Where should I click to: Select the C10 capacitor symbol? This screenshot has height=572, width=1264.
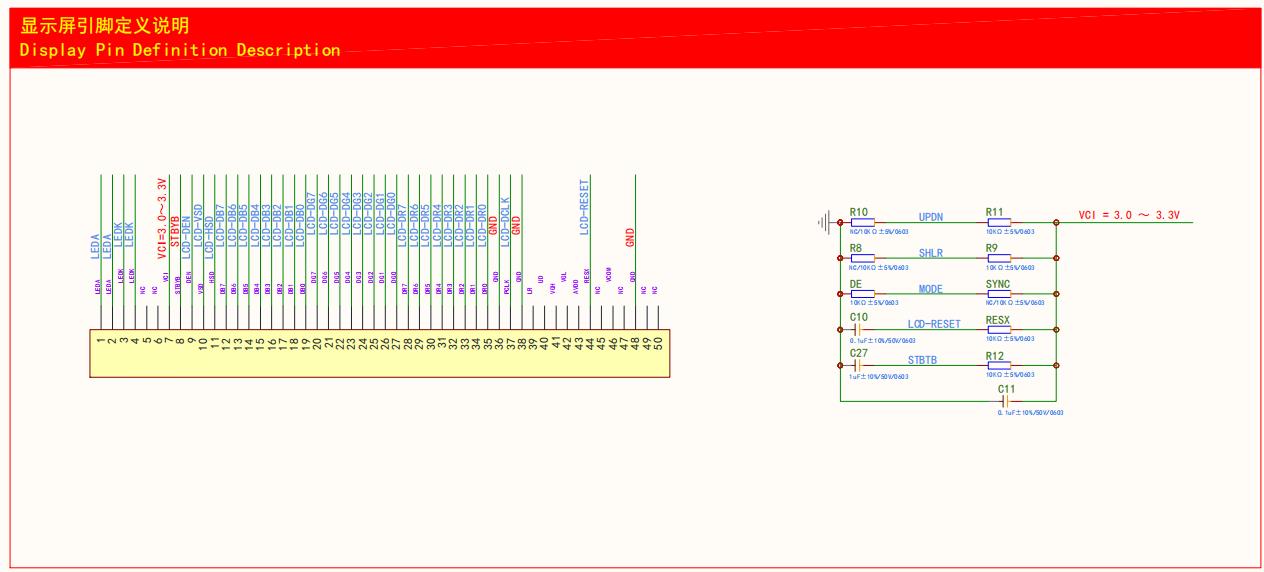[859, 330]
